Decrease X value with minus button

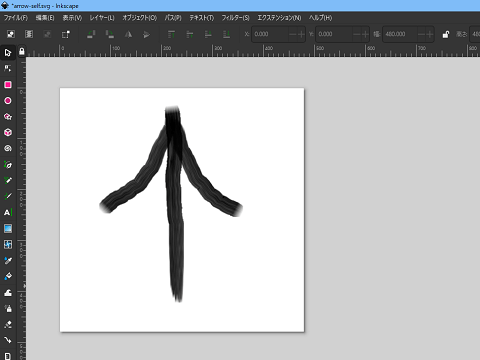(x=293, y=34)
